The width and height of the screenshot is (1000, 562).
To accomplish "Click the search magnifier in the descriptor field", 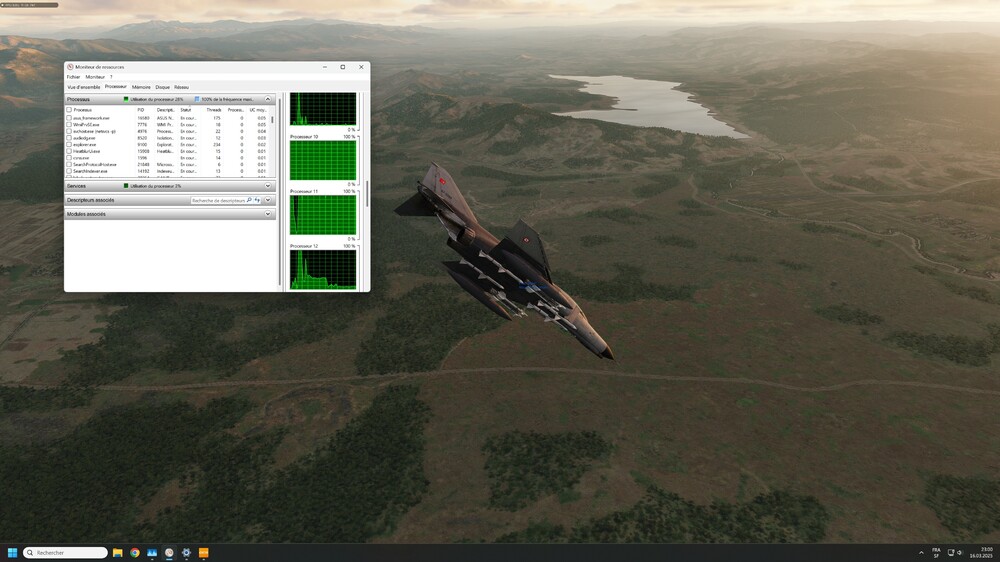I will click(249, 200).
